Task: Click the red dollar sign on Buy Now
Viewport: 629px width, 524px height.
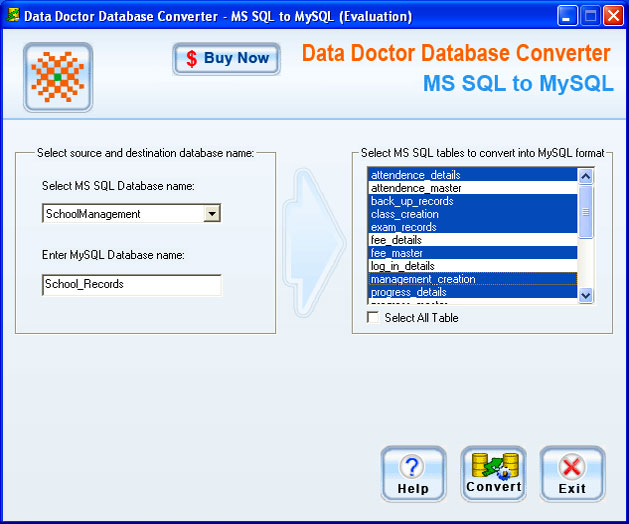Action: [x=192, y=59]
